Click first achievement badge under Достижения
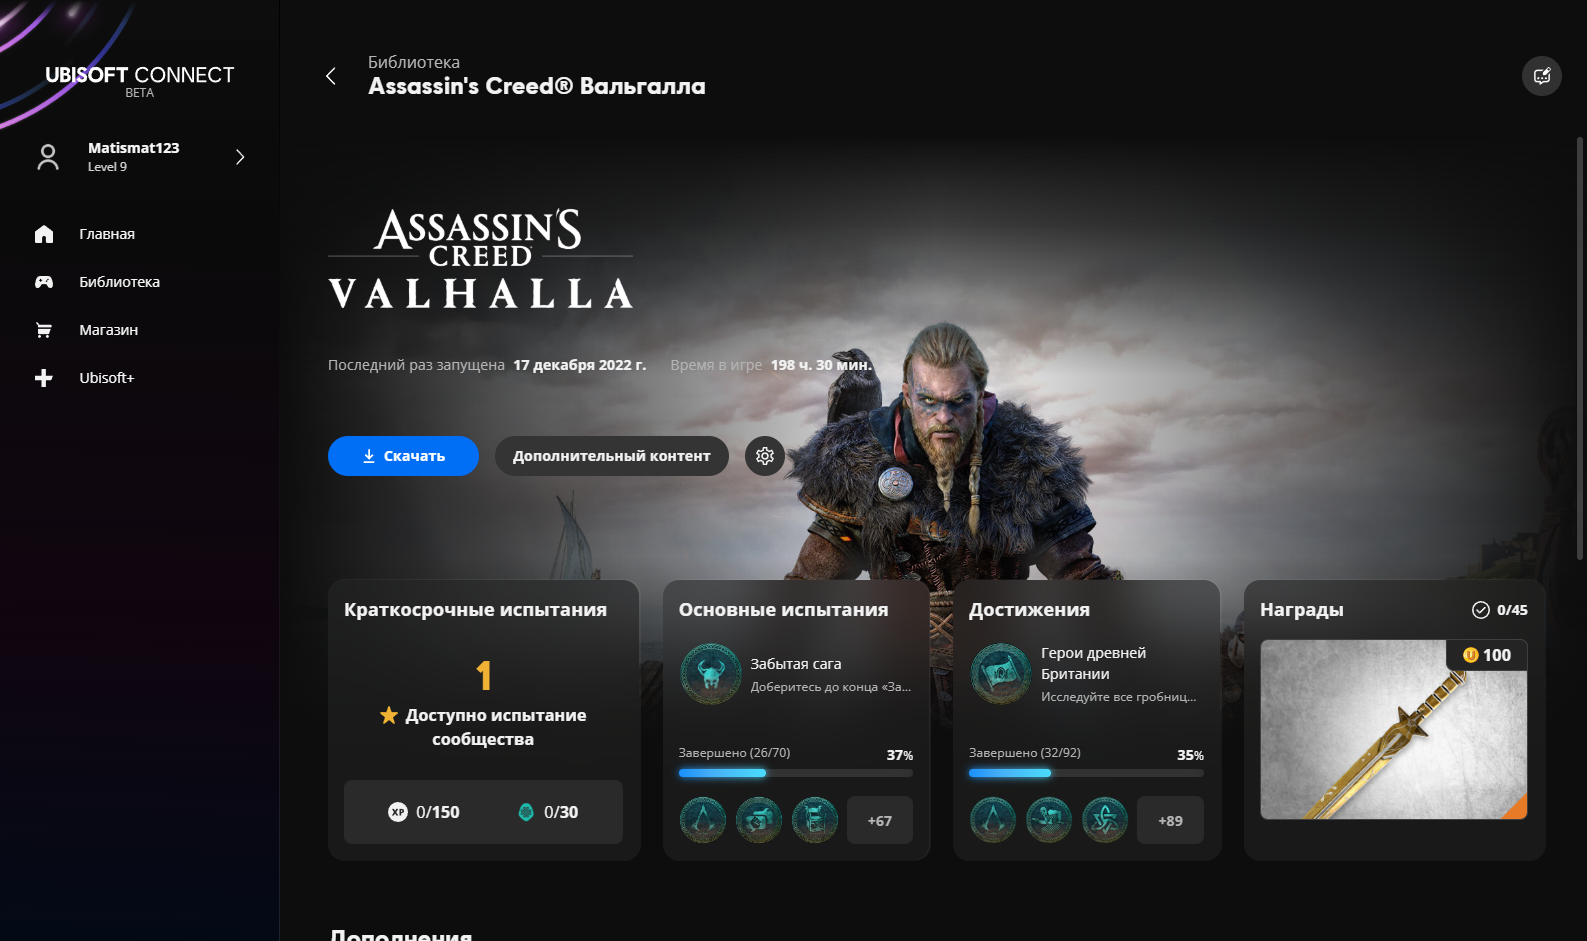The width and height of the screenshot is (1587, 941). 993,820
